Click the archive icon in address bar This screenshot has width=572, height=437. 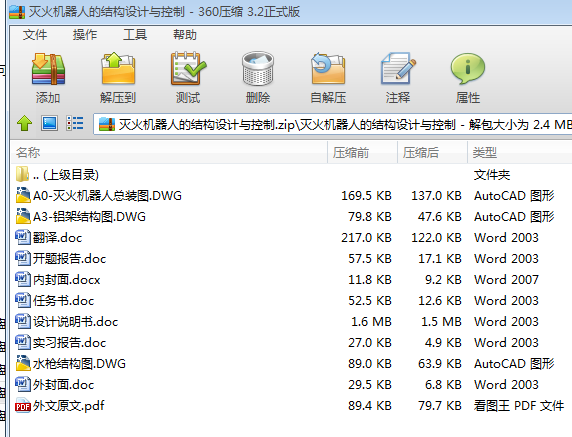click(x=107, y=124)
